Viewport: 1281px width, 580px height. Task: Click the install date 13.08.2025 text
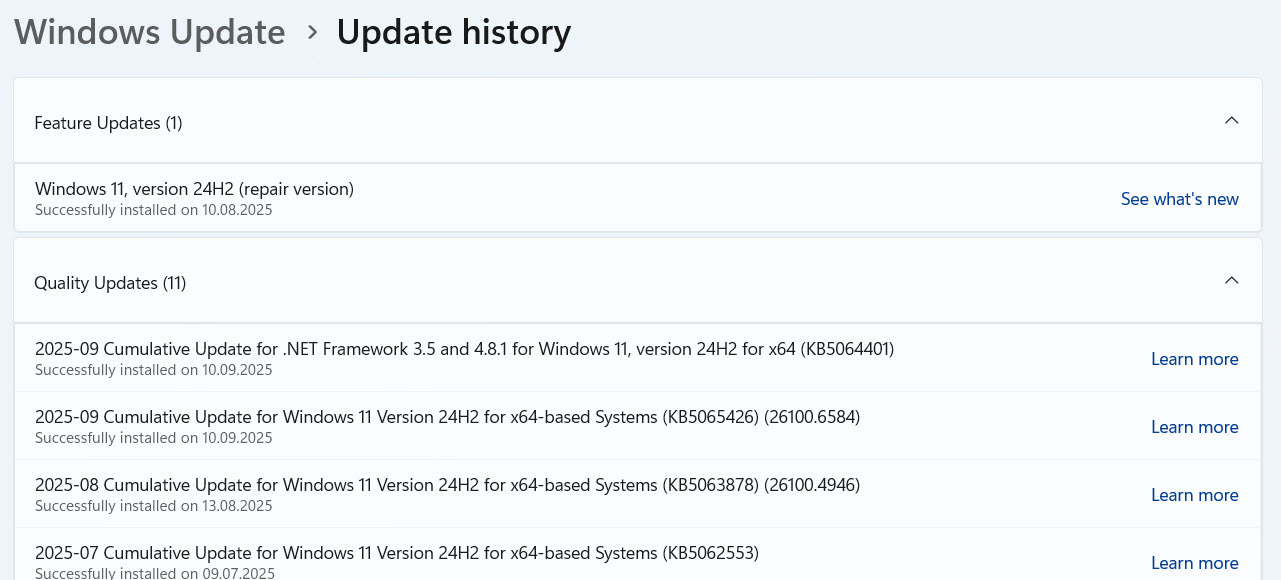pos(239,506)
